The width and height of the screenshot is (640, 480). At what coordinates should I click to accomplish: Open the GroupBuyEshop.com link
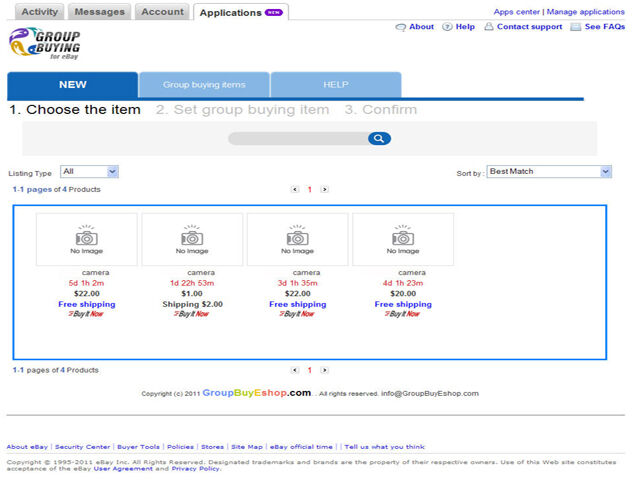256,393
